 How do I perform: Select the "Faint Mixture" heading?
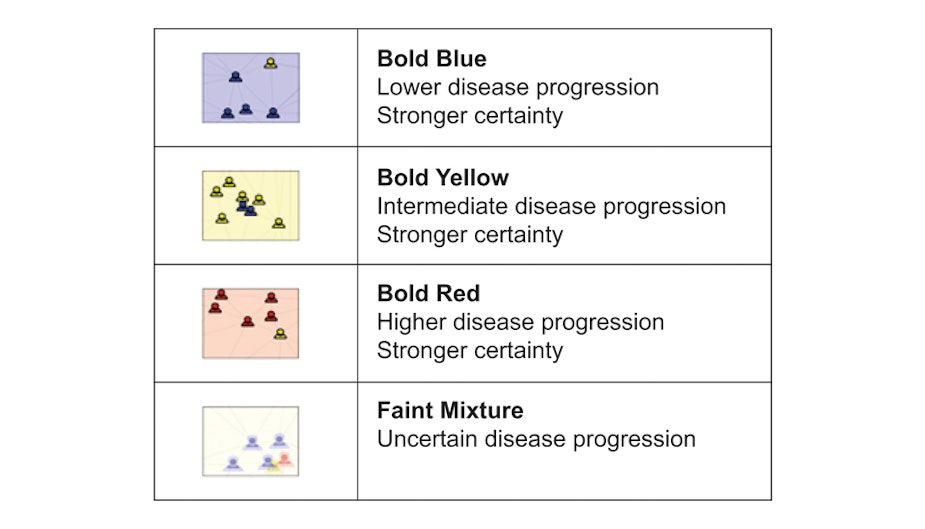(x=450, y=411)
